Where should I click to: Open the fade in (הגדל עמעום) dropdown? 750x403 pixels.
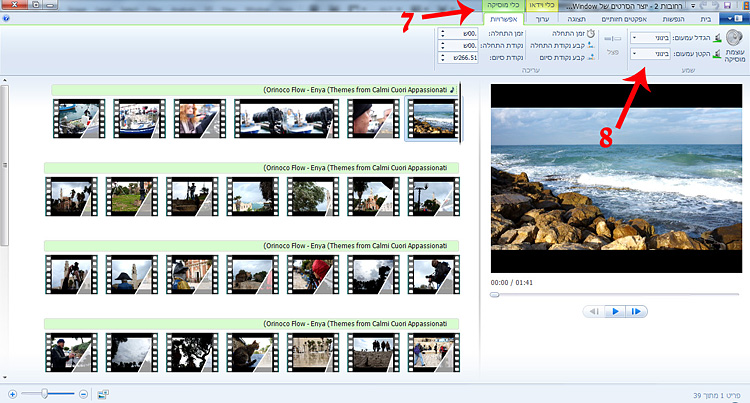click(649, 37)
